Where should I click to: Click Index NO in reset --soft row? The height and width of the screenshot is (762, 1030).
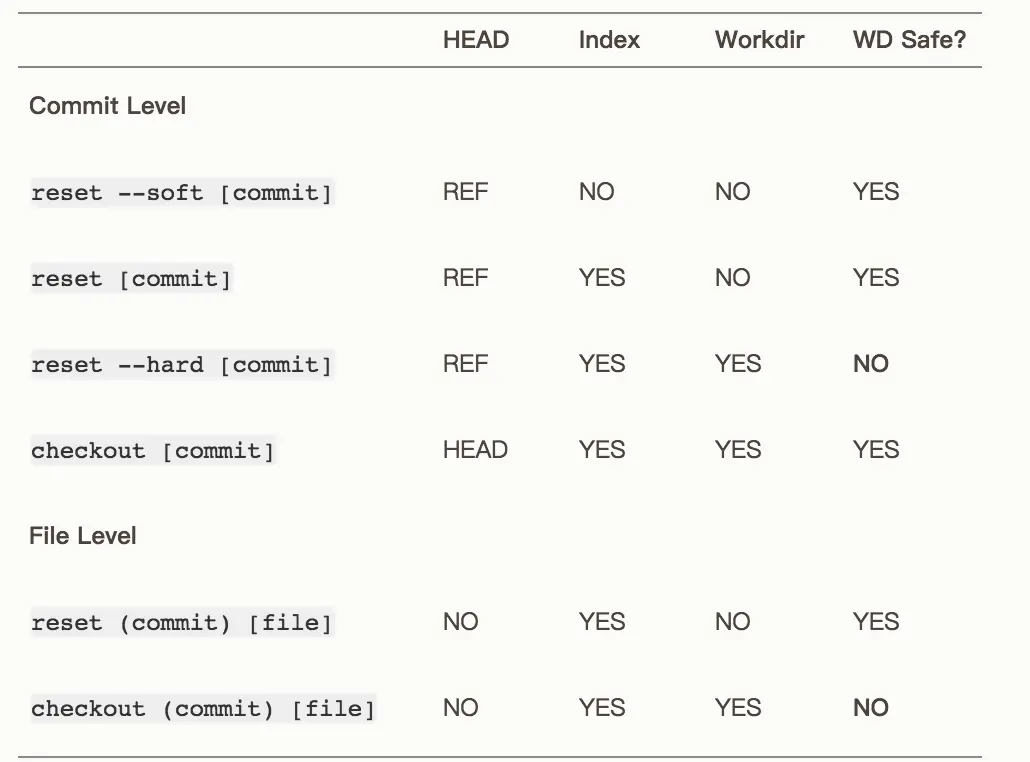pyautogui.click(x=596, y=192)
